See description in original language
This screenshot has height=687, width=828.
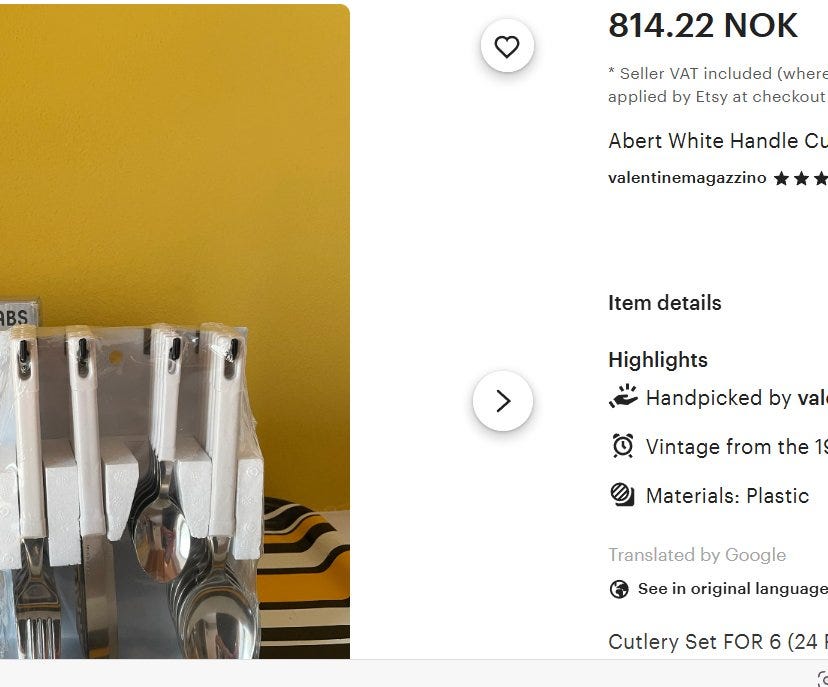coord(732,589)
